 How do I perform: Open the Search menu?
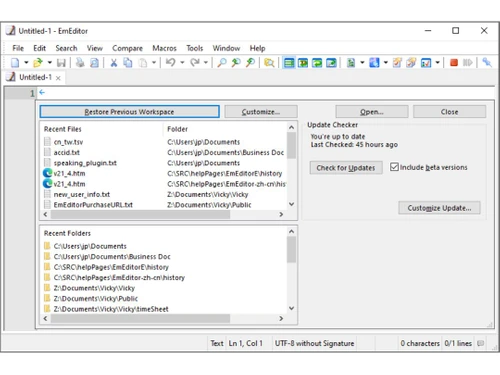pyautogui.click(x=66, y=48)
